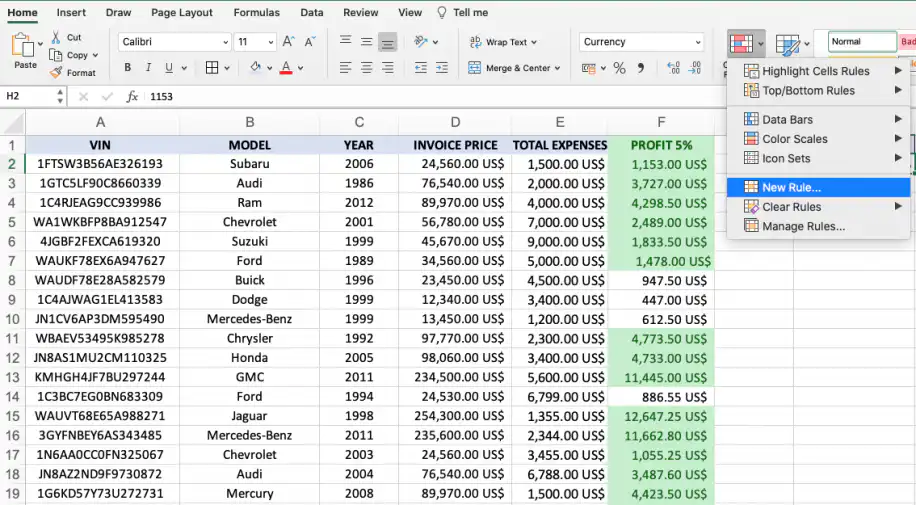Expand Merge & Center options arrow
The image size is (916, 505).
tap(557, 68)
